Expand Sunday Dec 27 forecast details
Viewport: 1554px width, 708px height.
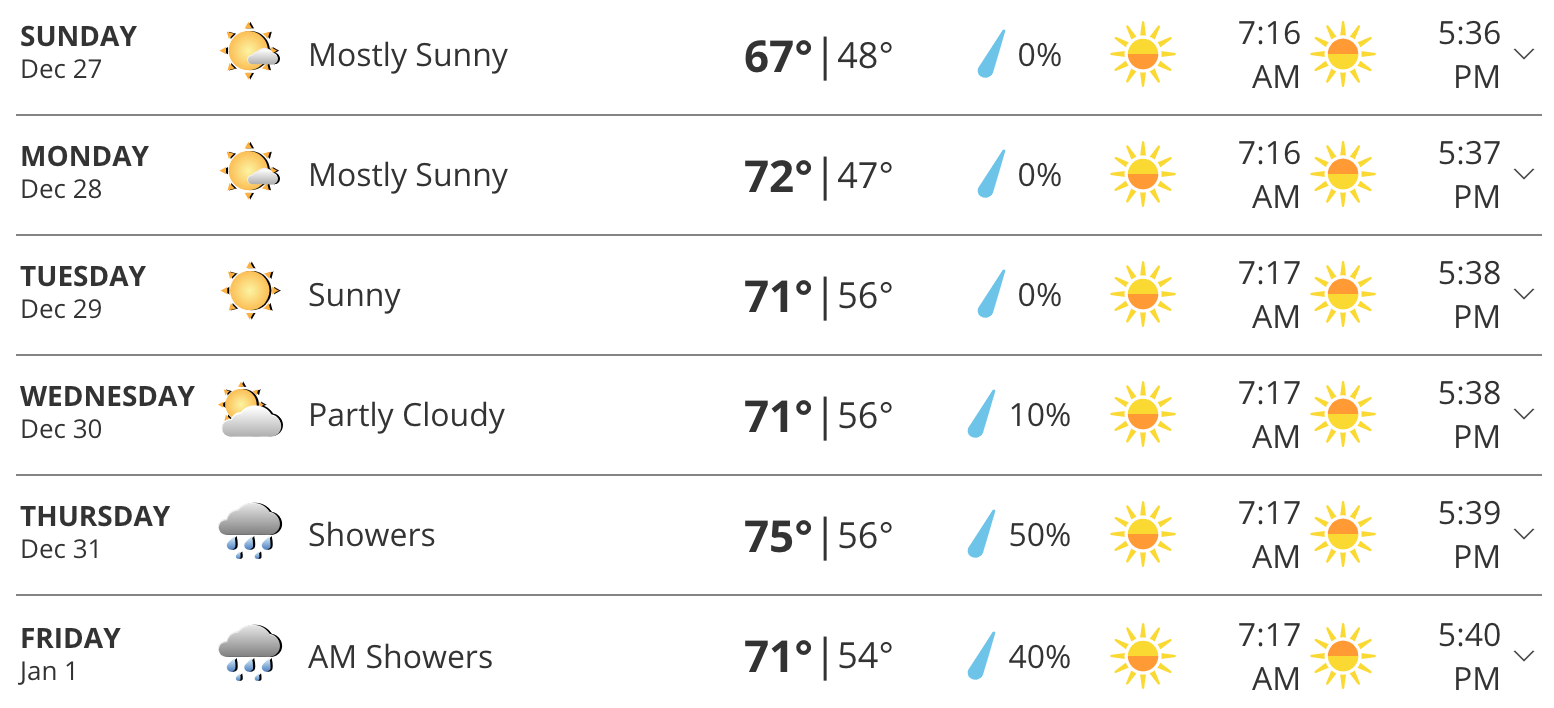(1524, 54)
